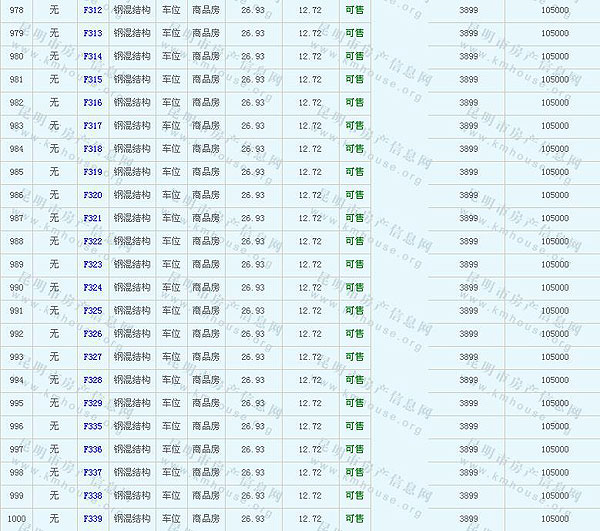
Task: Click the 3899 value in row 982
Action: [468, 102]
